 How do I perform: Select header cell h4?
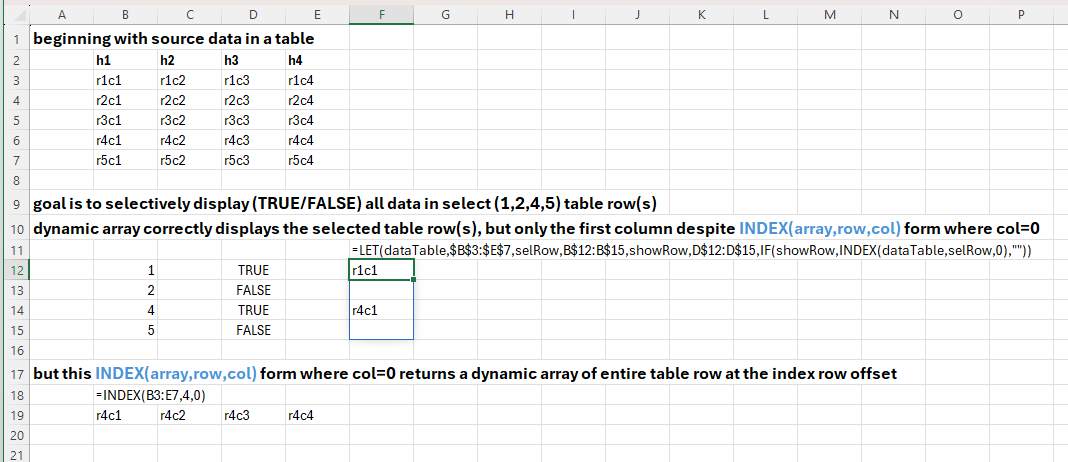pyautogui.click(x=317, y=60)
